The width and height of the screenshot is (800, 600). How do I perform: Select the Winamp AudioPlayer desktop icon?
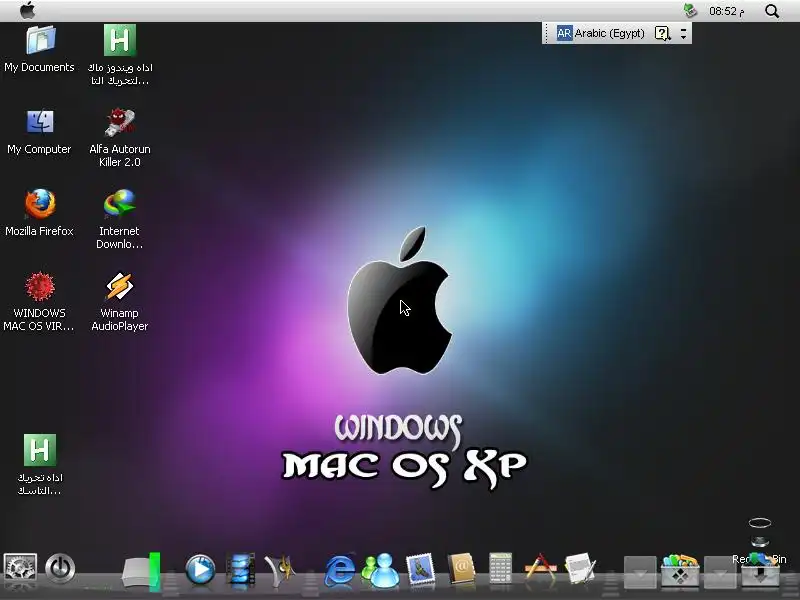(120, 286)
